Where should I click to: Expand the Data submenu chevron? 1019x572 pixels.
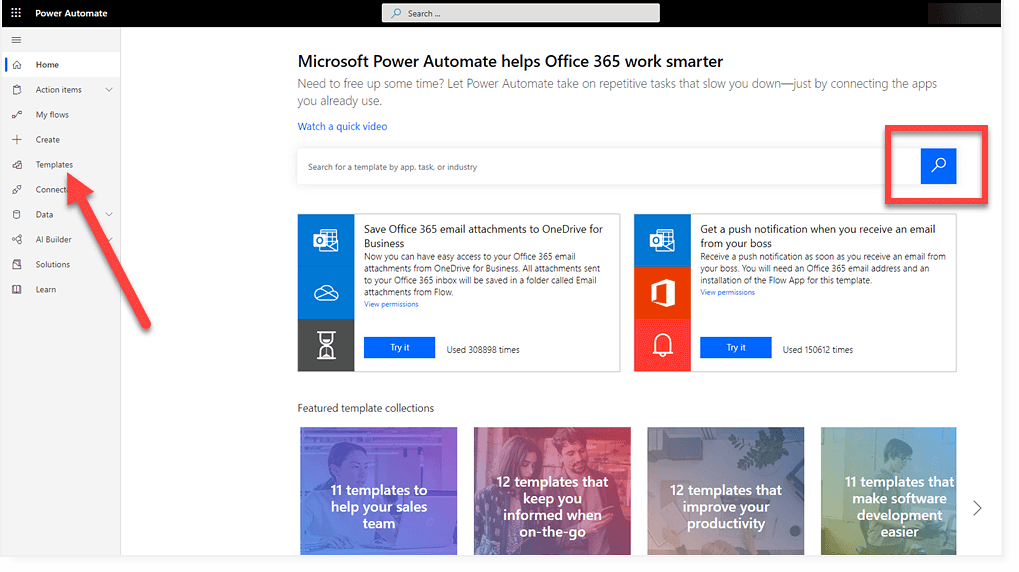[109, 214]
